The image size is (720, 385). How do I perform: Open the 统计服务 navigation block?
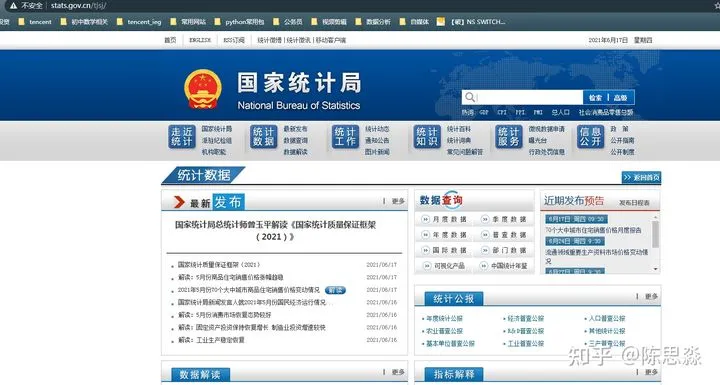[508, 136]
